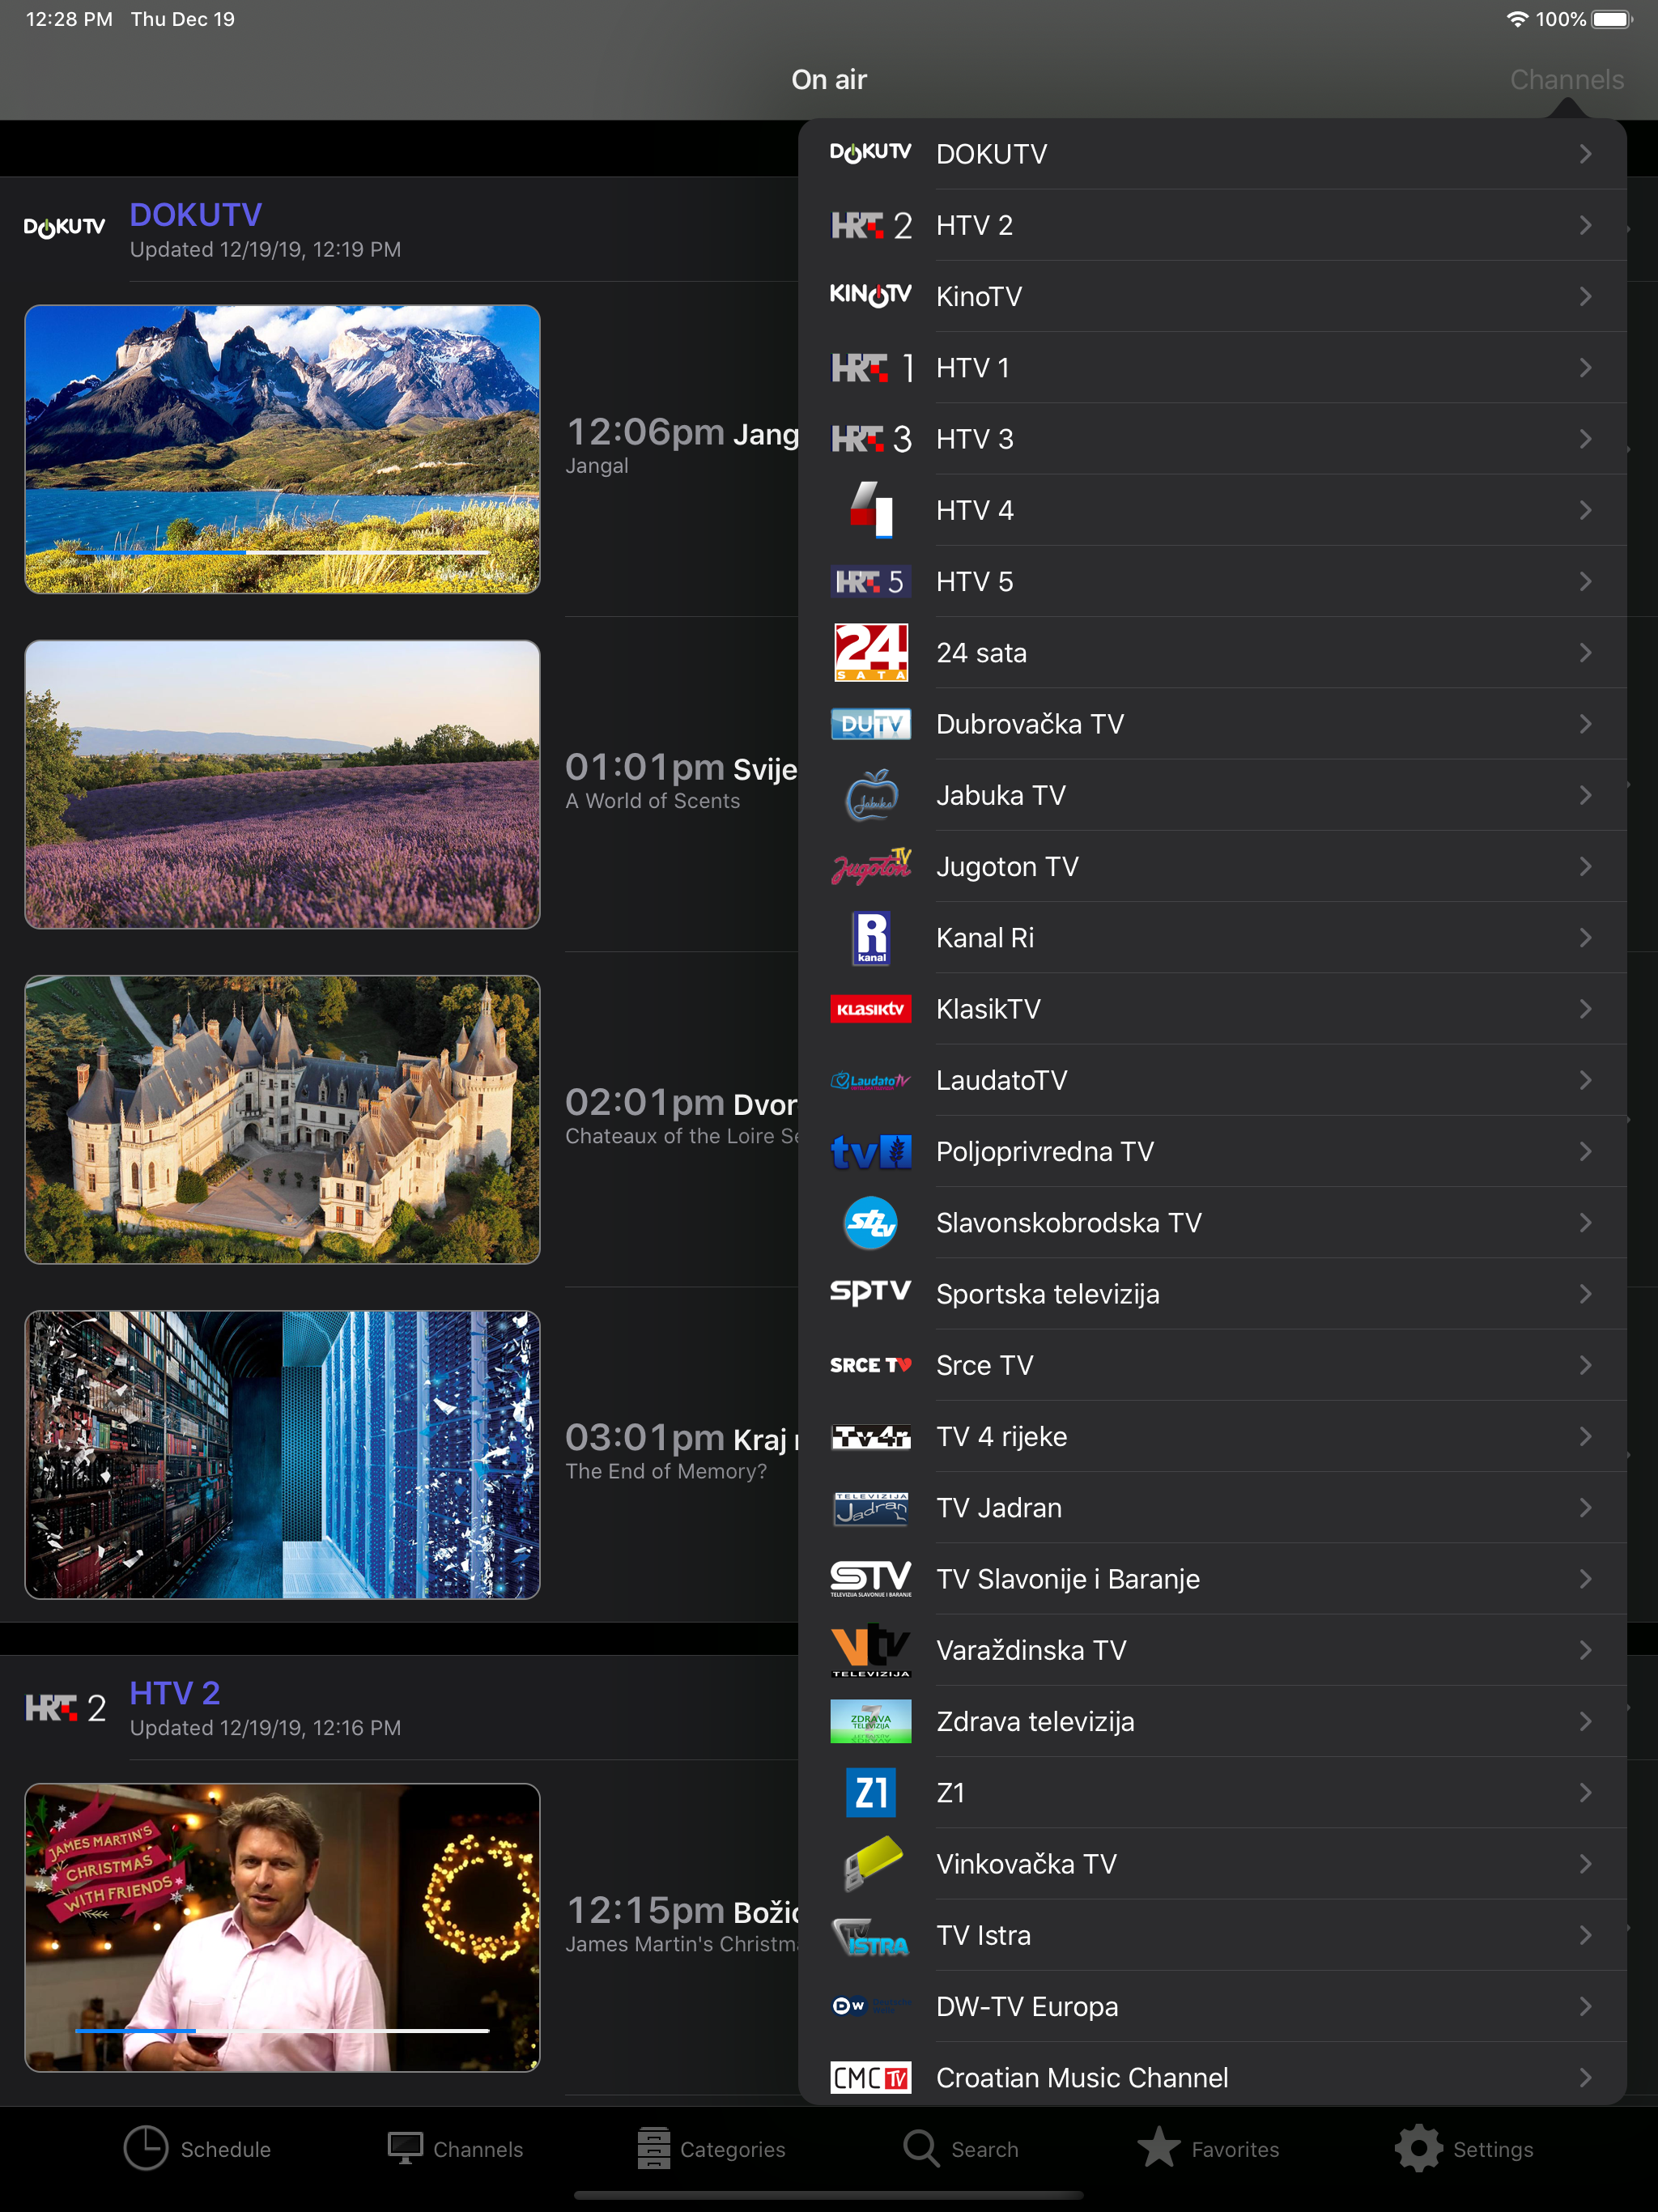Open KlasikTV row chevron

point(1585,1009)
